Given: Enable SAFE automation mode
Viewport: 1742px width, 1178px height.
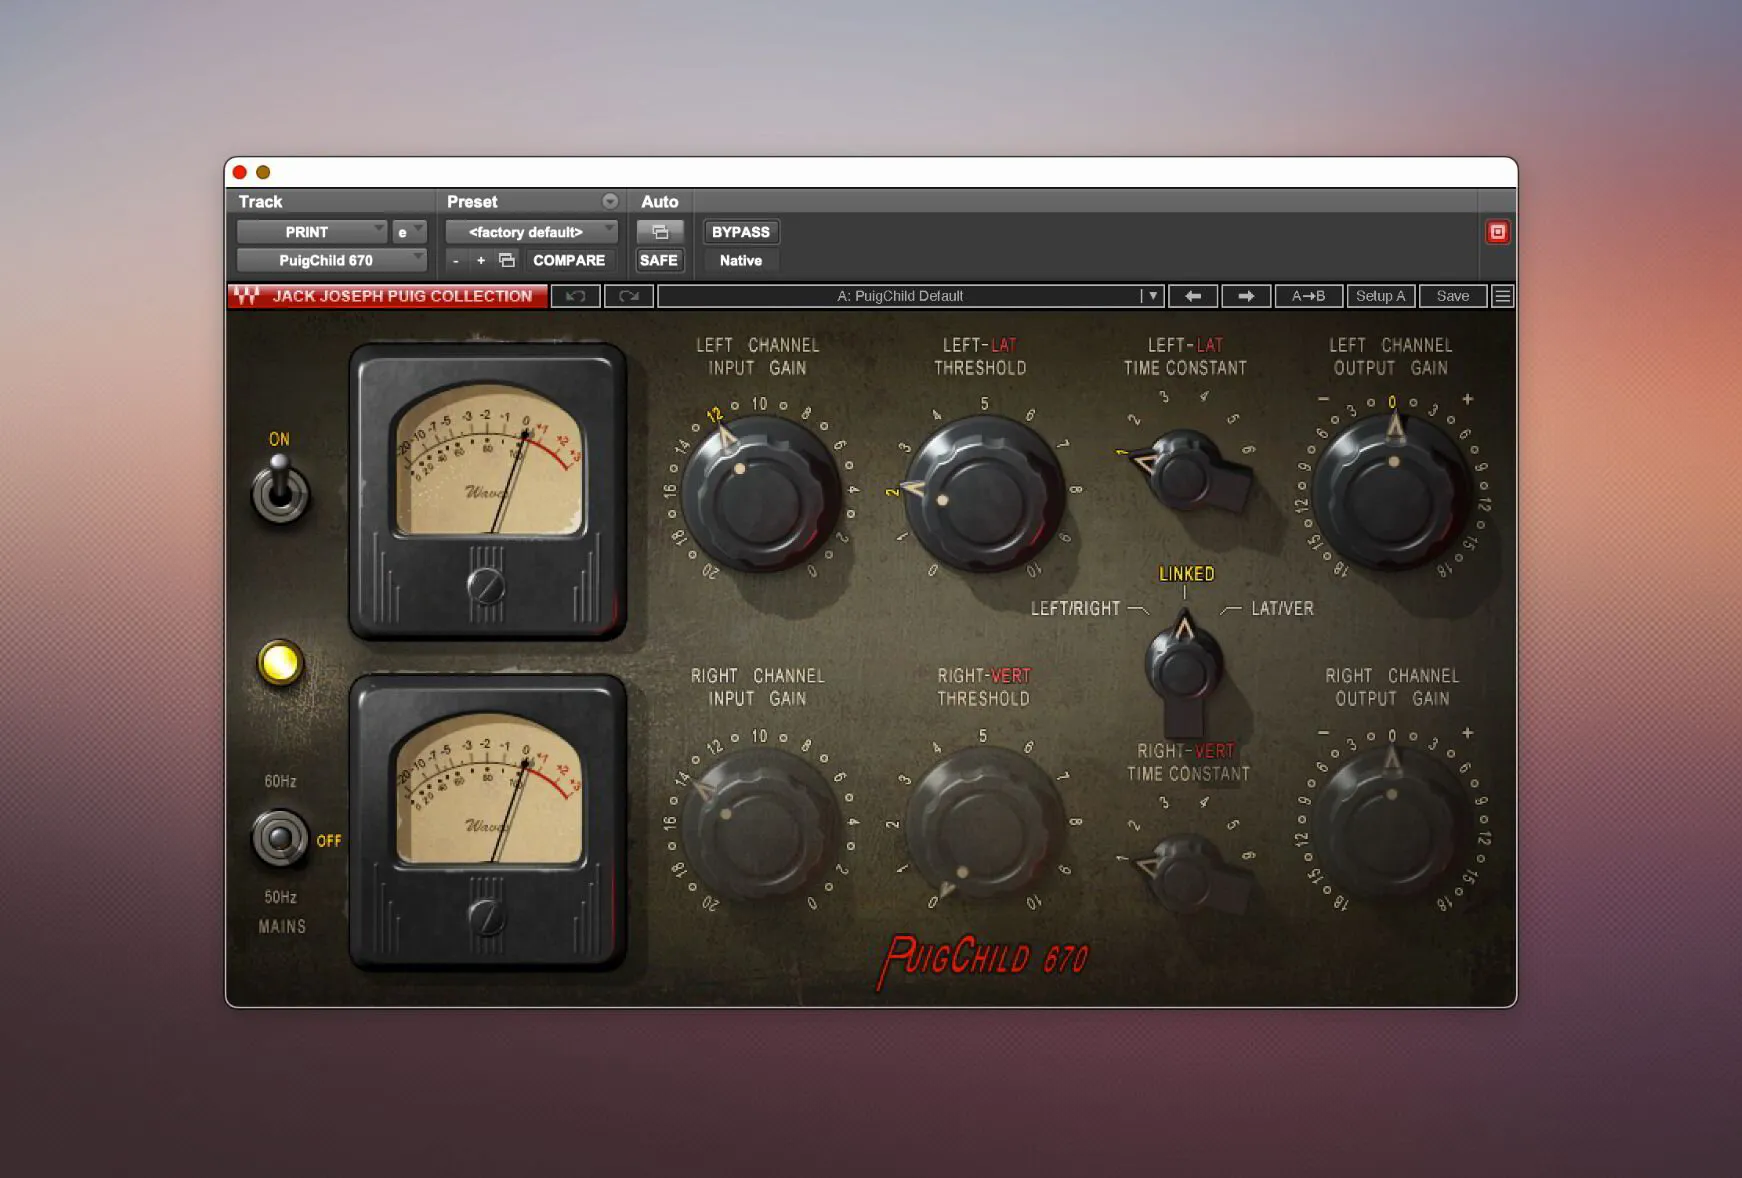Looking at the screenshot, I should [659, 260].
